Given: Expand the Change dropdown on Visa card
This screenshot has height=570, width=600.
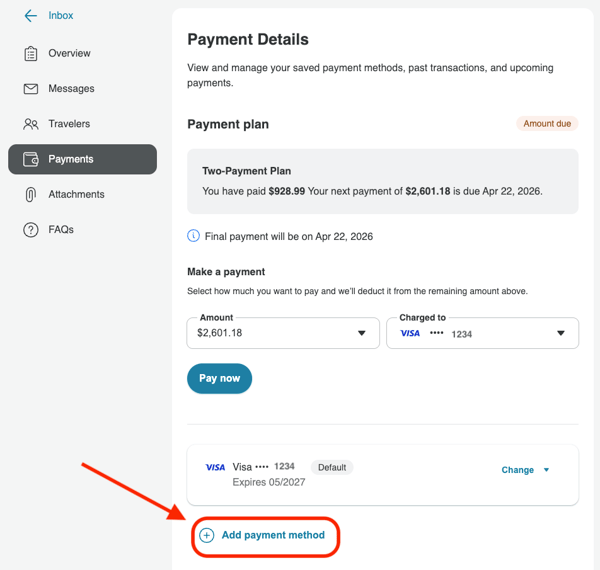Looking at the screenshot, I should (x=546, y=470).
